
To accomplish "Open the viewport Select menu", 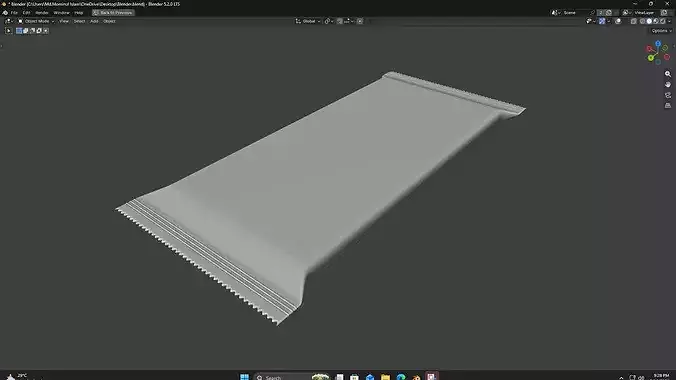I will (x=79, y=21).
